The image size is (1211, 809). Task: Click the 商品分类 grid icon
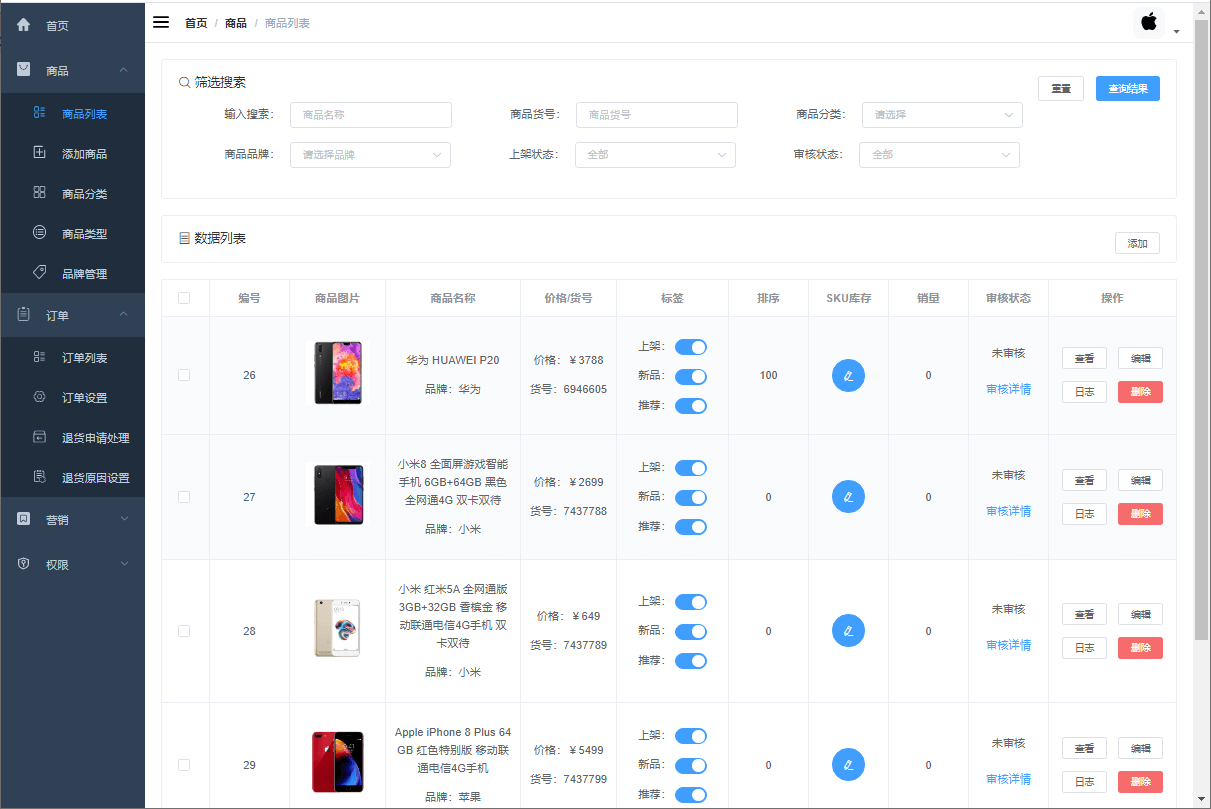coord(40,192)
